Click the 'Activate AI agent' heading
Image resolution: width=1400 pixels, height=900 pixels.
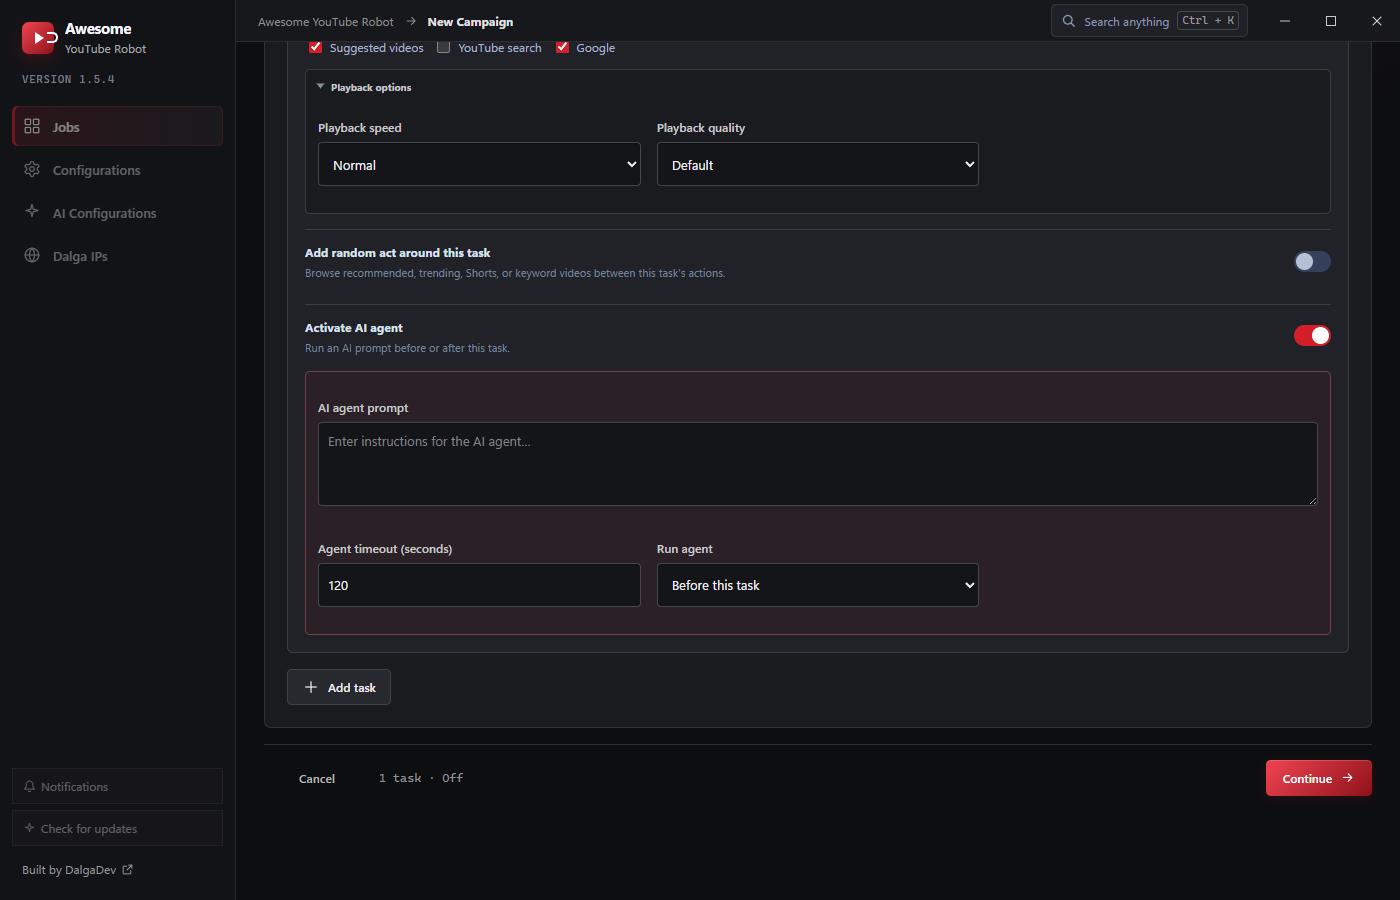354,328
